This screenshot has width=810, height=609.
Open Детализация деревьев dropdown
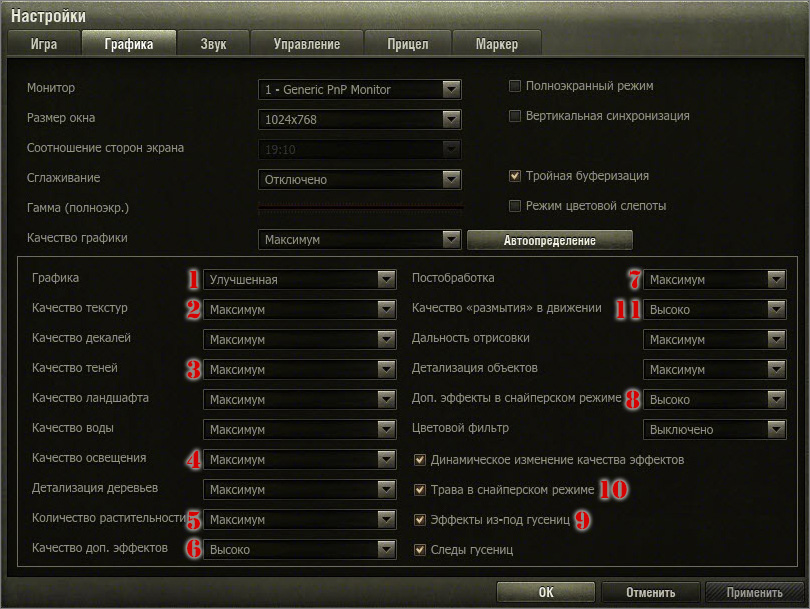[300, 489]
